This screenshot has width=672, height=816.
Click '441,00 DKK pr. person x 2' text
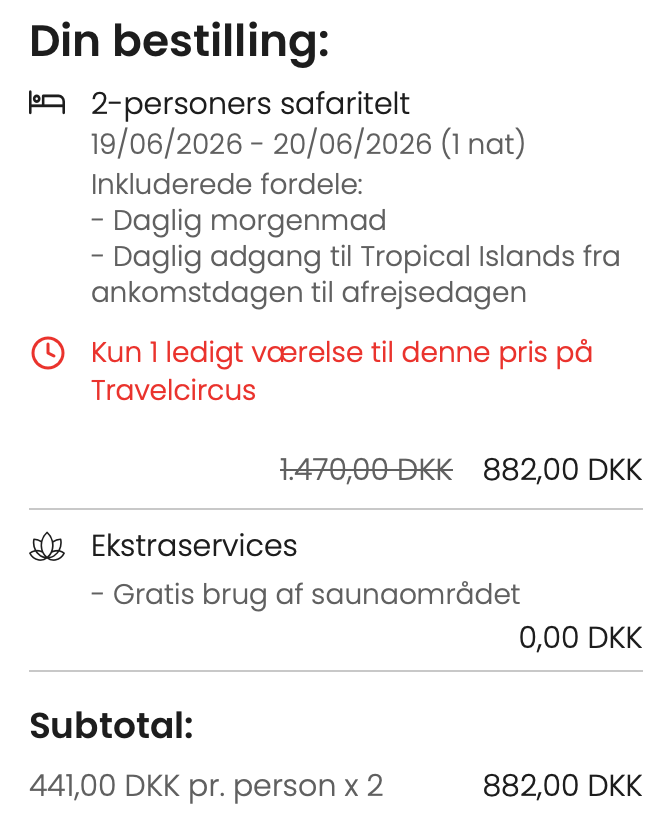coord(207,785)
